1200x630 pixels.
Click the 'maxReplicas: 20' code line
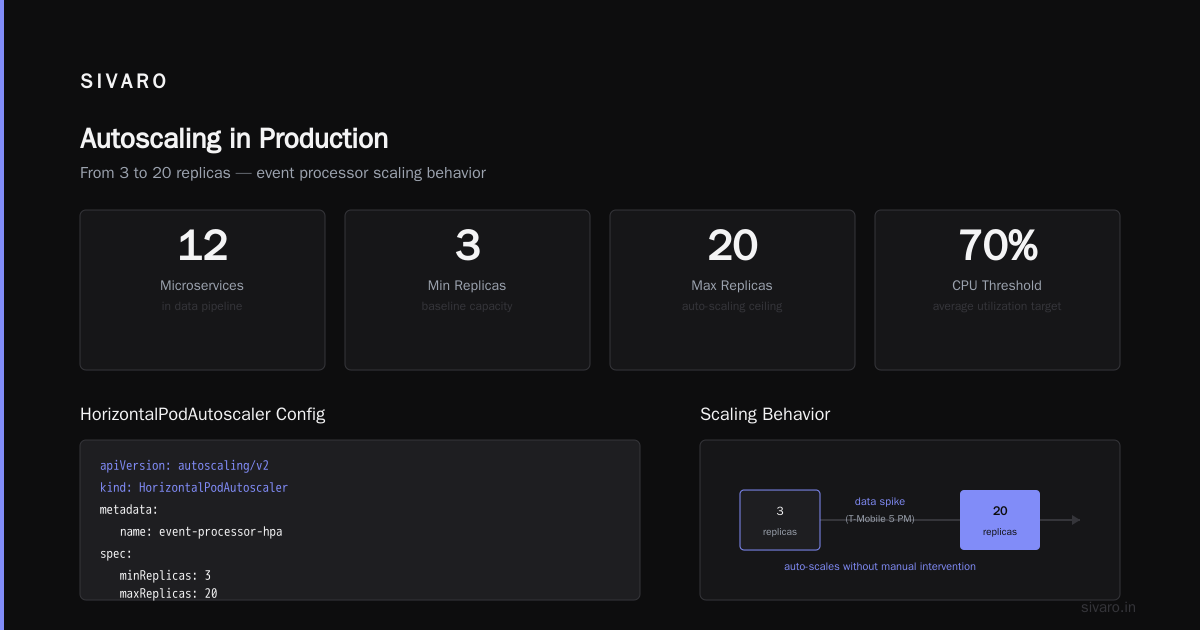coord(168,593)
